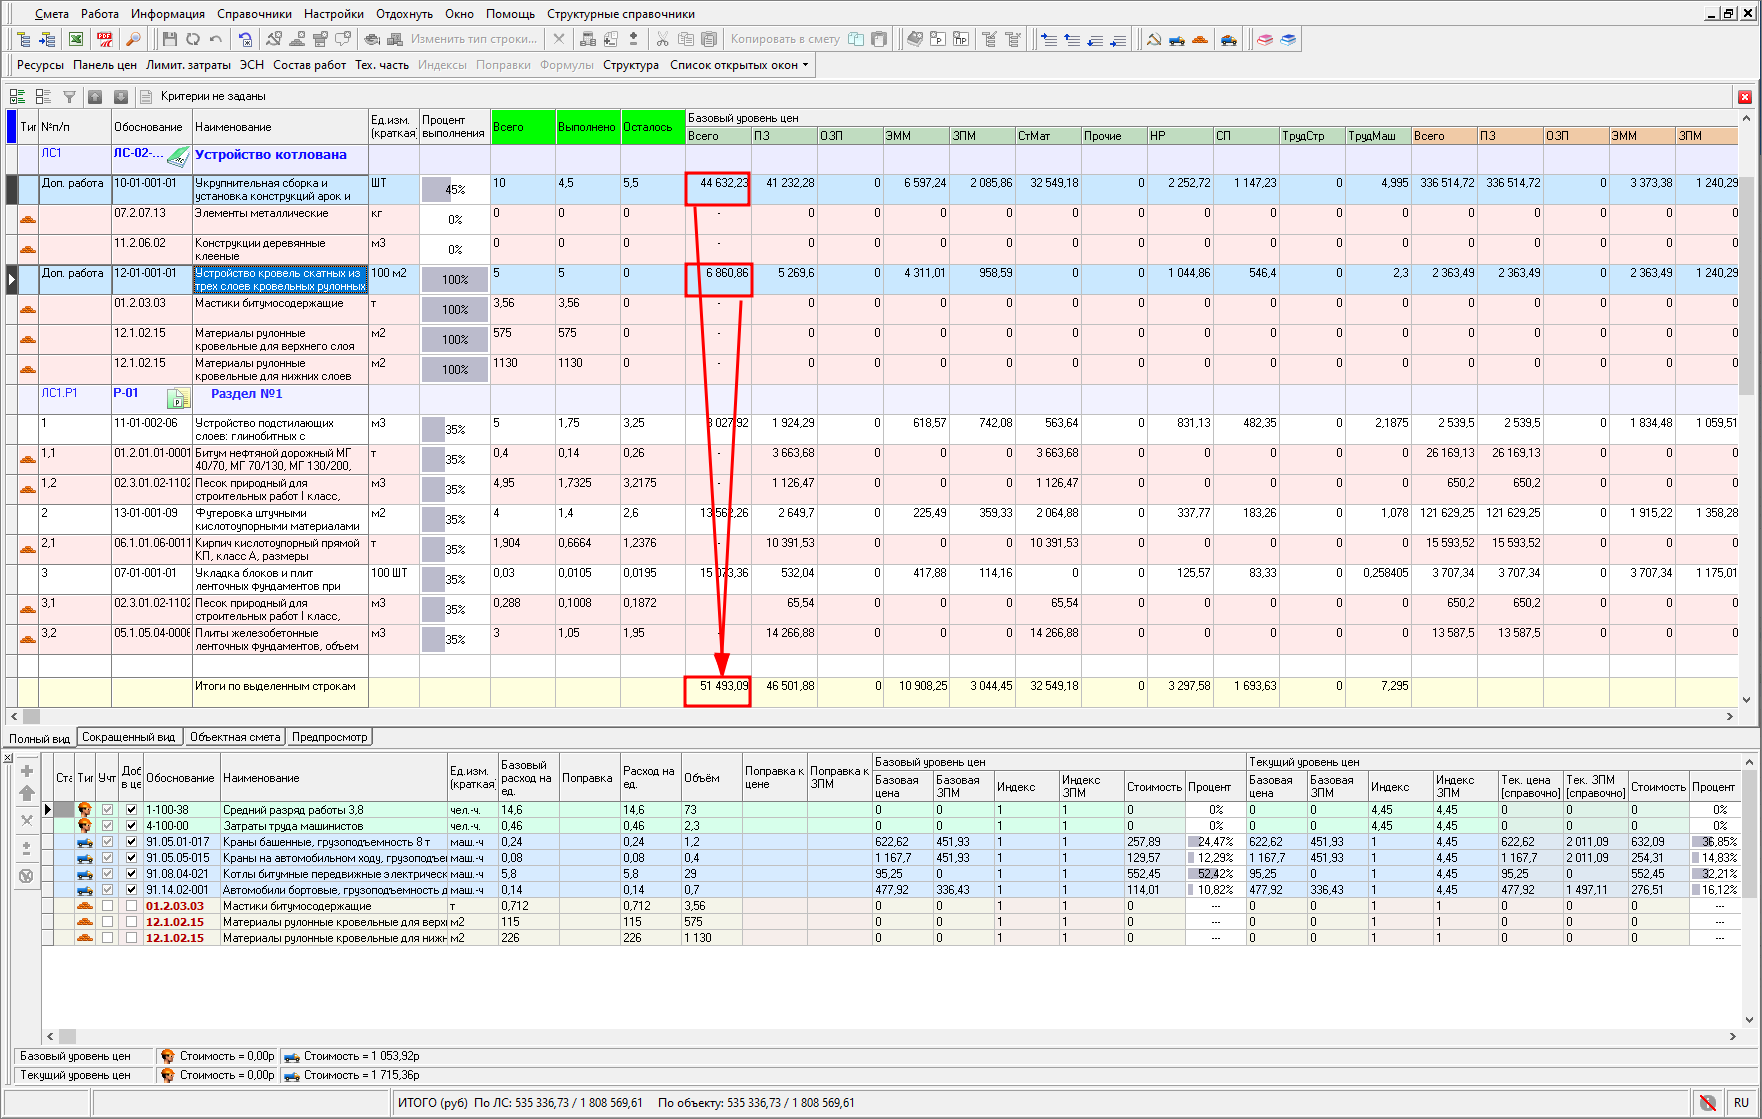Check 'Учт' box for last 12.1.02.15 row
1762x1119 pixels.
[107, 938]
